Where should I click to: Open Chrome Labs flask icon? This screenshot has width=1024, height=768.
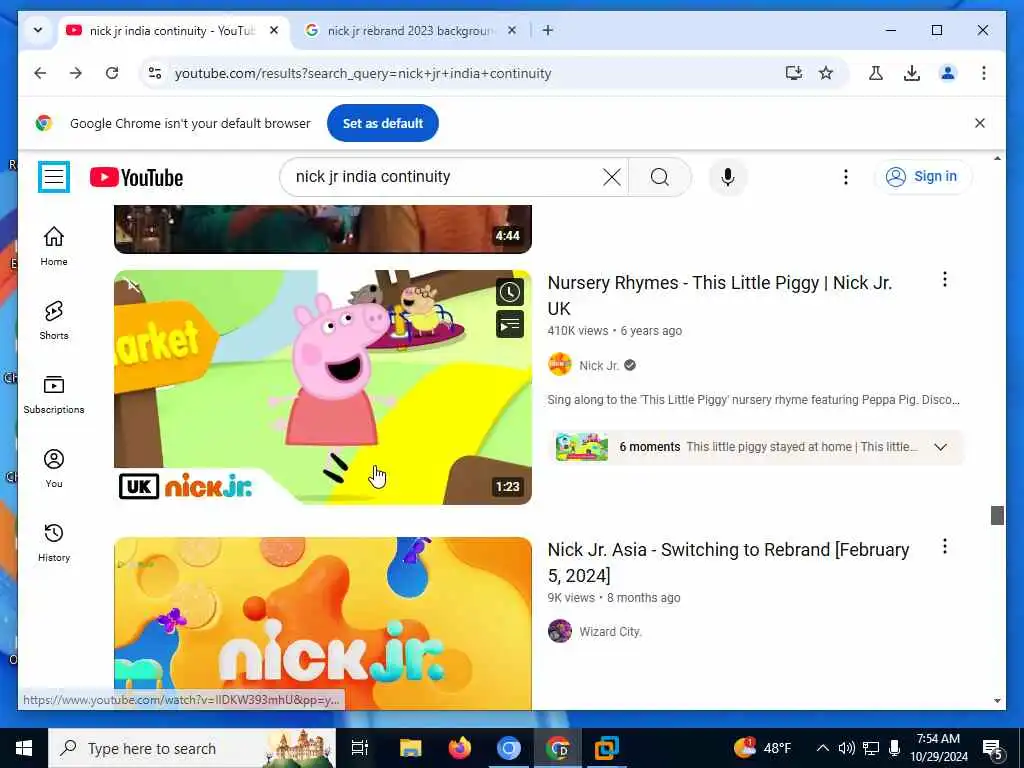point(876,73)
